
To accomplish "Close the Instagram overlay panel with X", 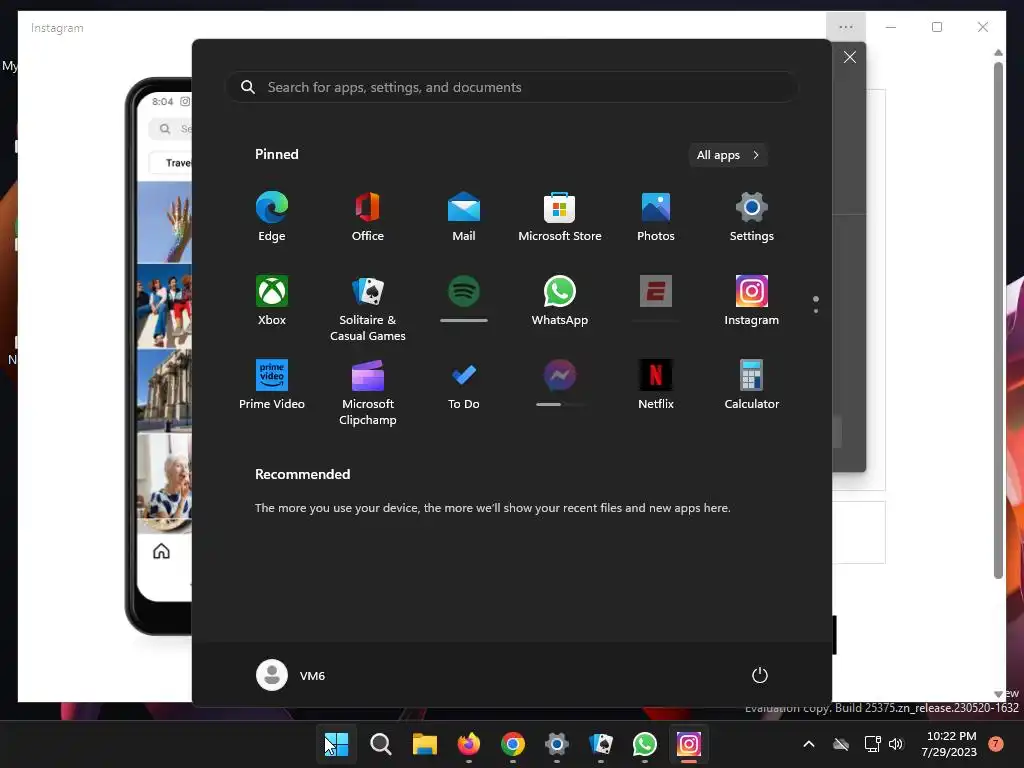I will point(850,57).
